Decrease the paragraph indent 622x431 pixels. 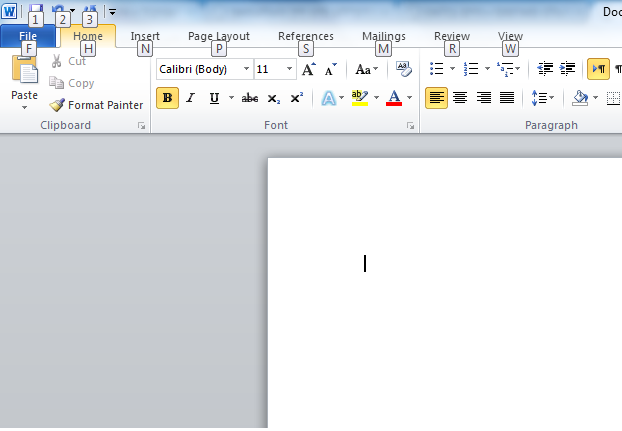point(545,69)
